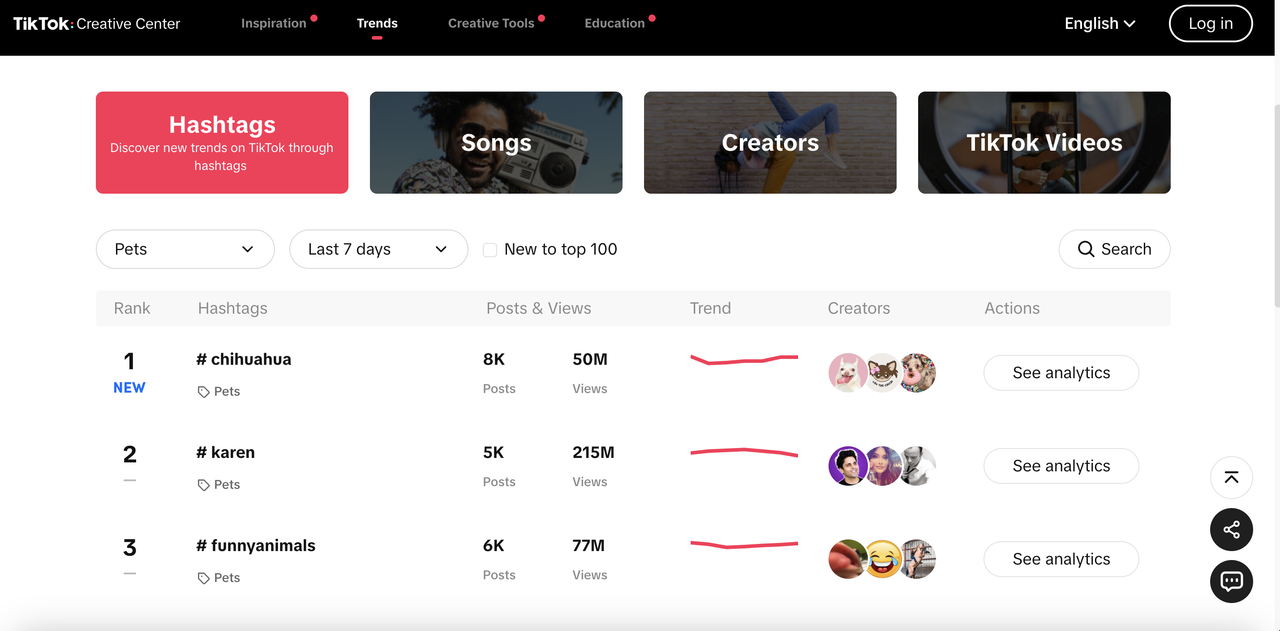The image size is (1280, 631).
Task: Click the 8K posts value
Action: 494,359
